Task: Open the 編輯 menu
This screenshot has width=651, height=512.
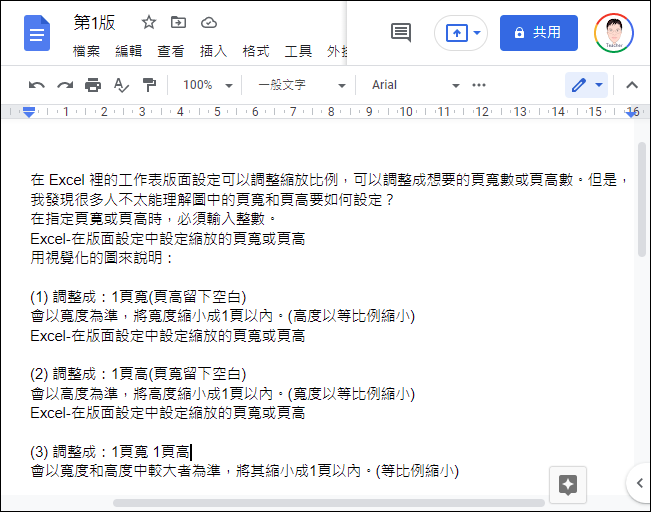Action: pos(129,51)
